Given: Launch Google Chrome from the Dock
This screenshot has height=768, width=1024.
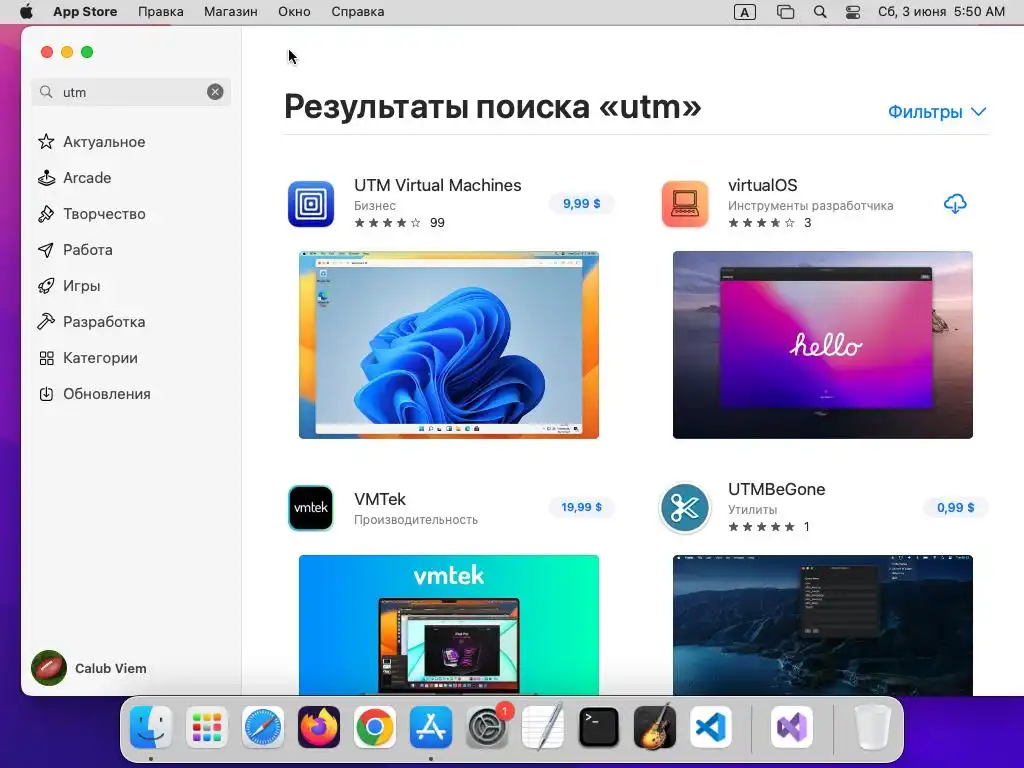Looking at the screenshot, I should point(375,727).
